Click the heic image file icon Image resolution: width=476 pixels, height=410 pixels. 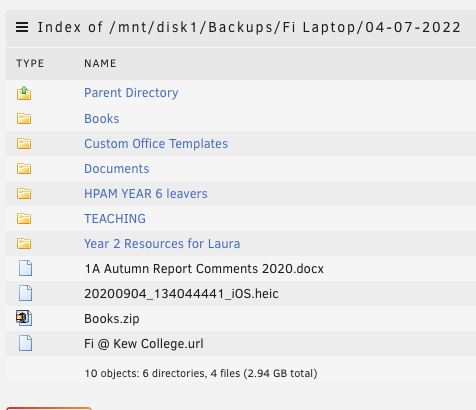pos(25,293)
